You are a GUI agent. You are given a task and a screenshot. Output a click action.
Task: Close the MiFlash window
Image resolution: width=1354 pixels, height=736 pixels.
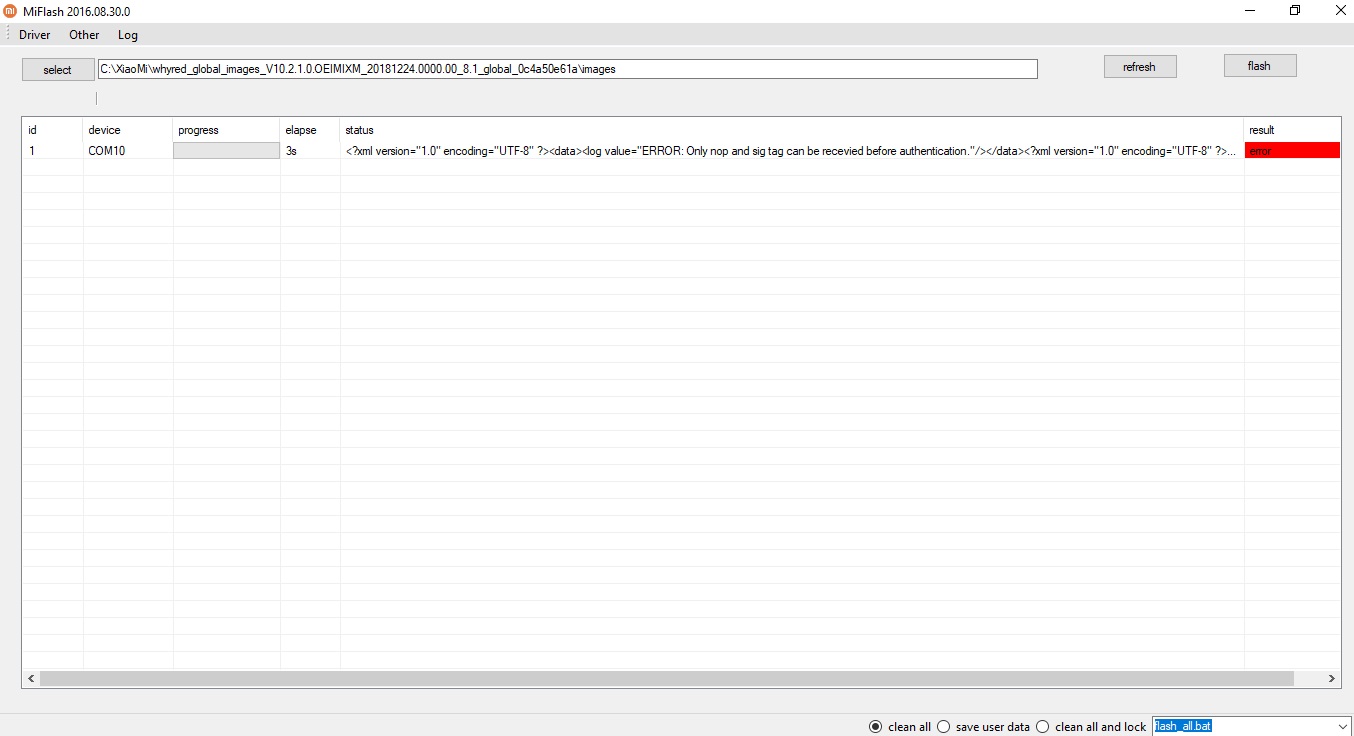[x=1339, y=10]
